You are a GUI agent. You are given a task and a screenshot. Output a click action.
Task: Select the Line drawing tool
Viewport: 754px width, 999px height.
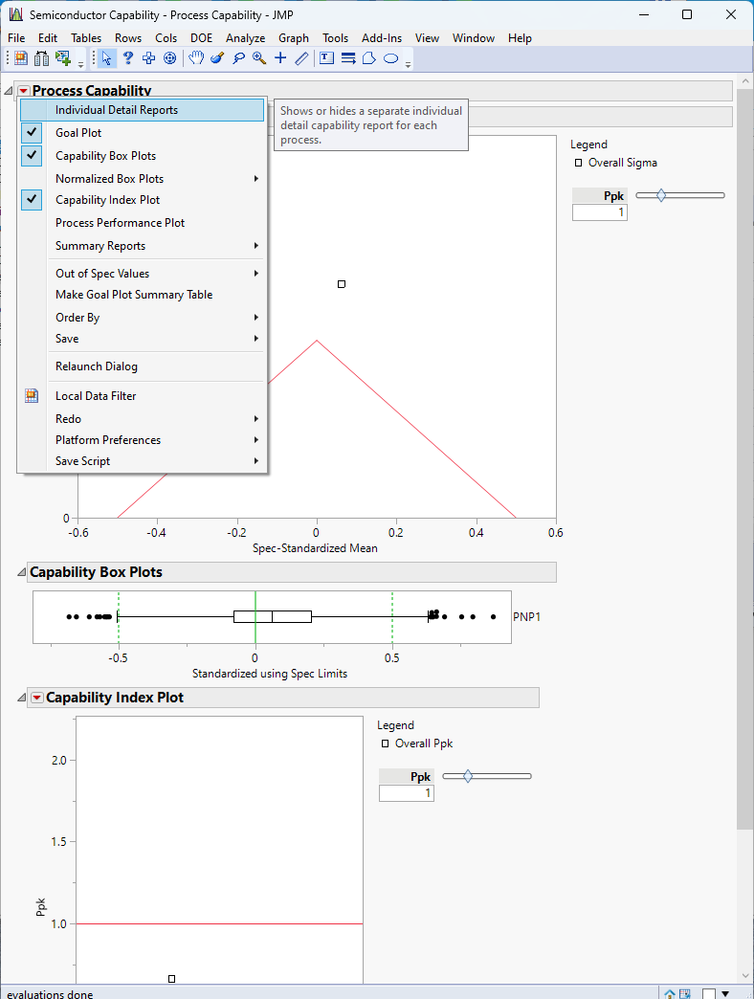point(301,59)
